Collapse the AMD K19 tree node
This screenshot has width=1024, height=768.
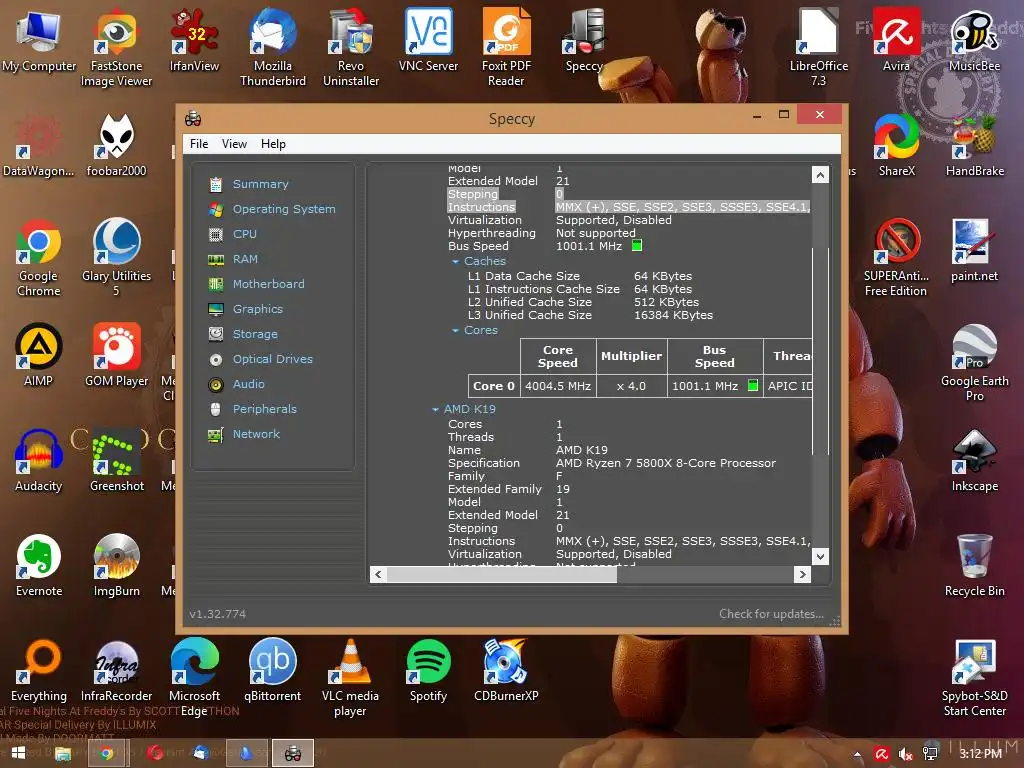(435, 409)
